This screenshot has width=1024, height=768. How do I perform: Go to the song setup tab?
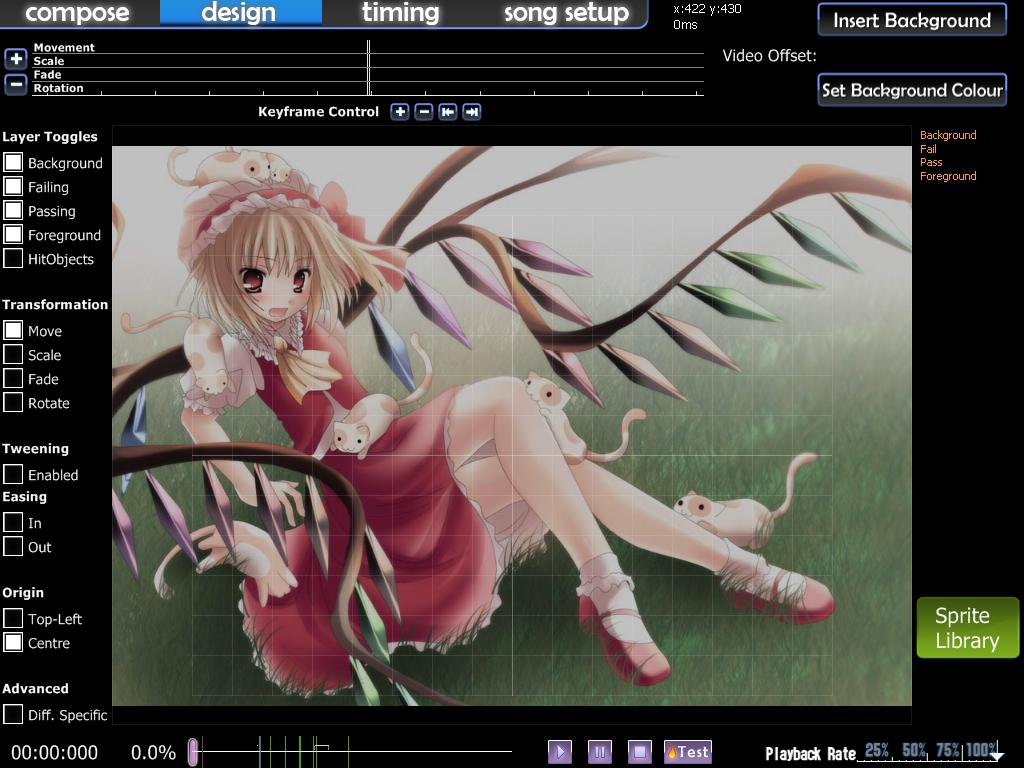pos(566,13)
